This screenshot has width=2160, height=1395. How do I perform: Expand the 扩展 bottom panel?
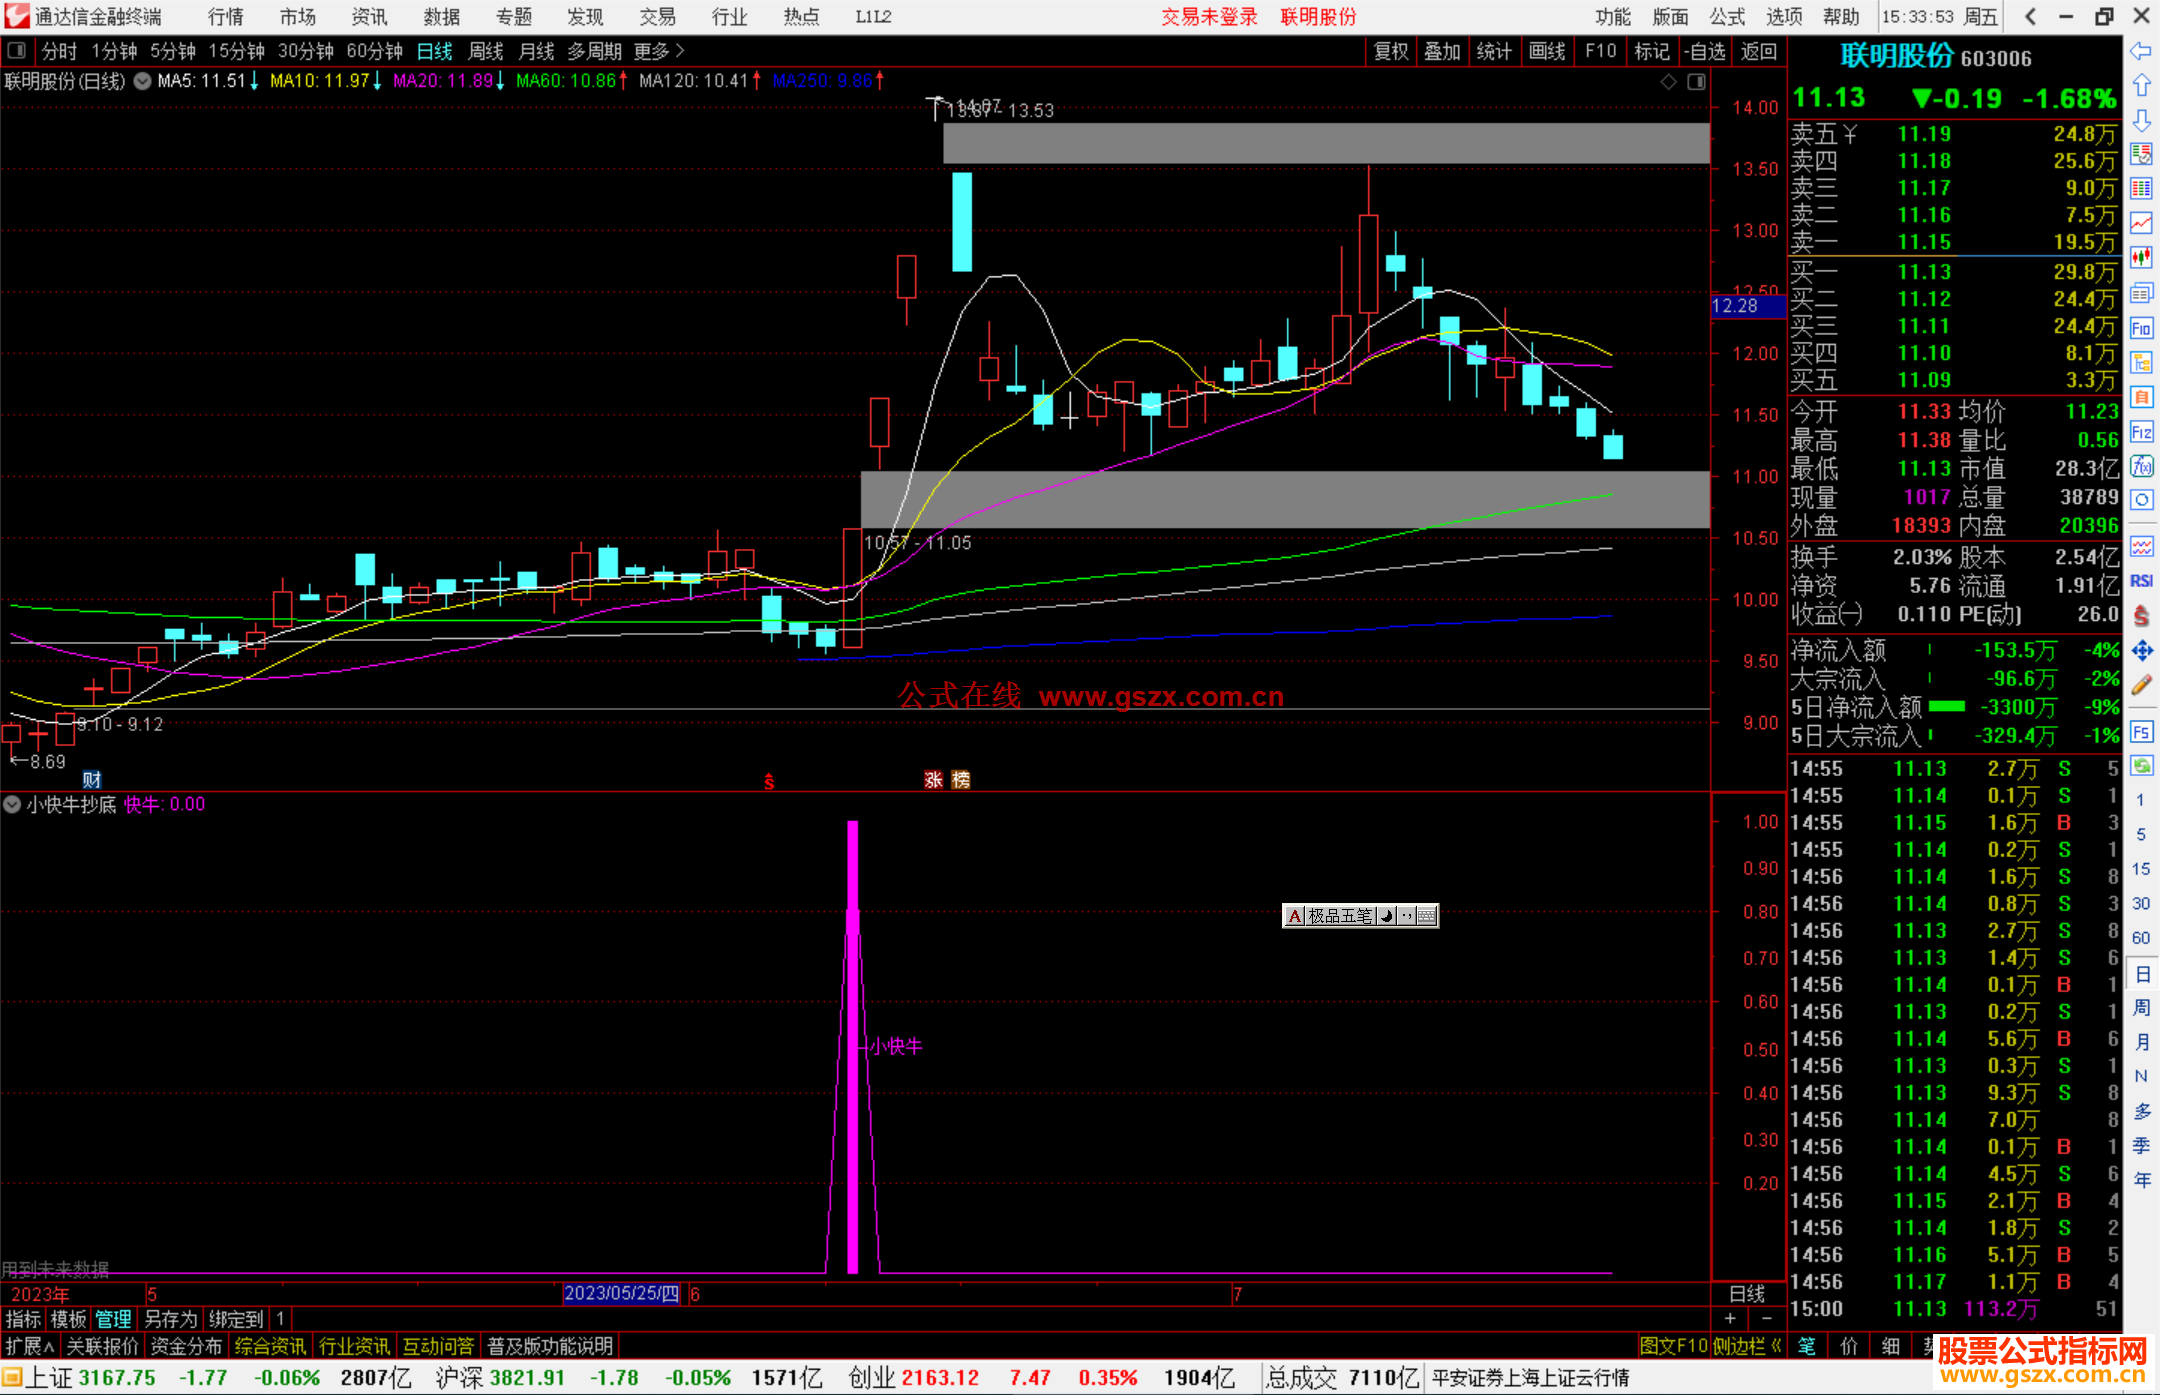[30, 1346]
